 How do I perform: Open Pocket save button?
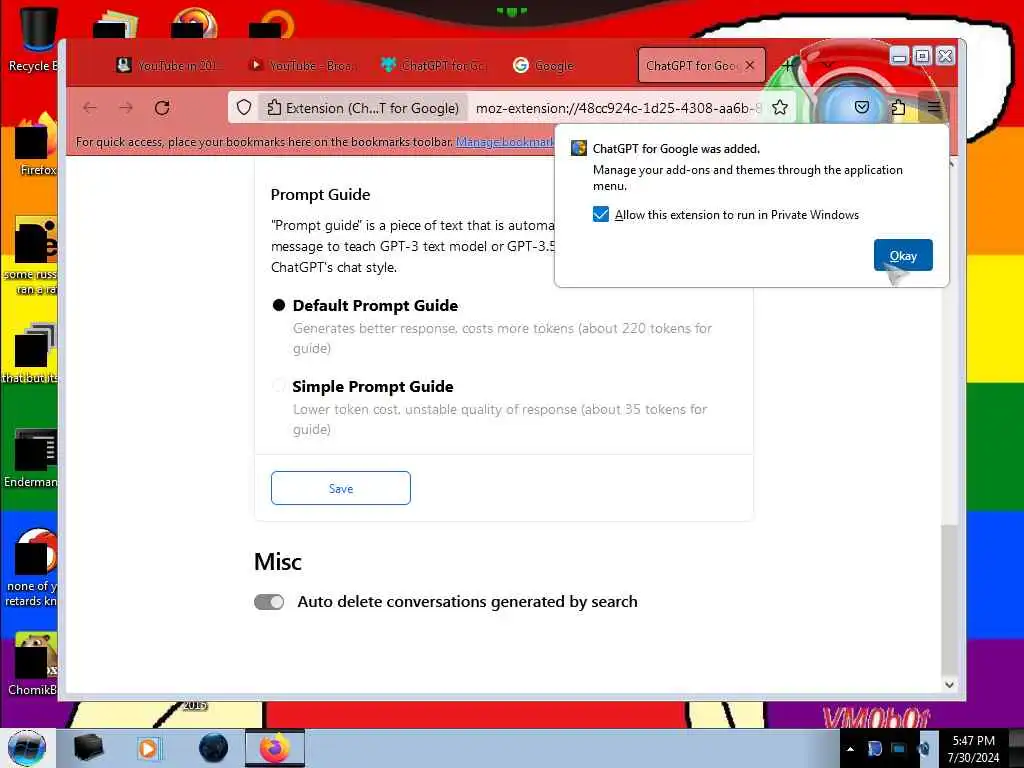pos(862,107)
